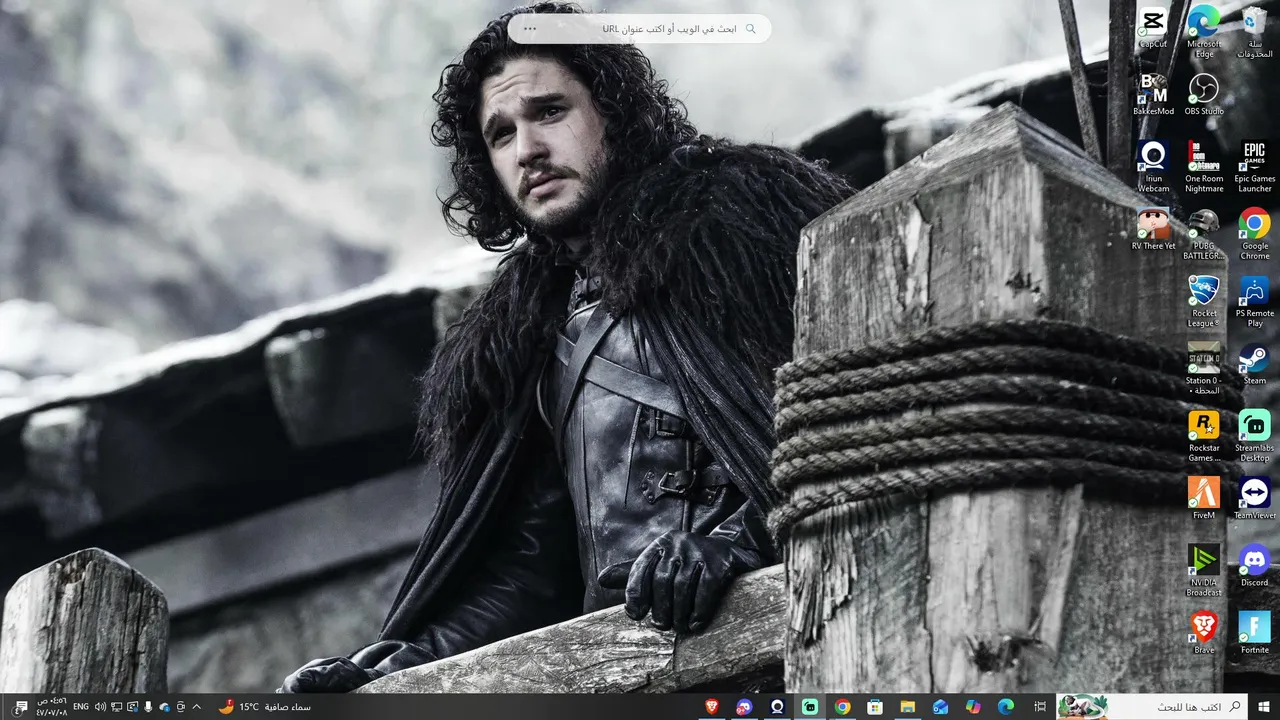Switch to Iriun Webcam on the taskbar
Image resolution: width=1280 pixels, height=720 pixels.
point(777,707)
